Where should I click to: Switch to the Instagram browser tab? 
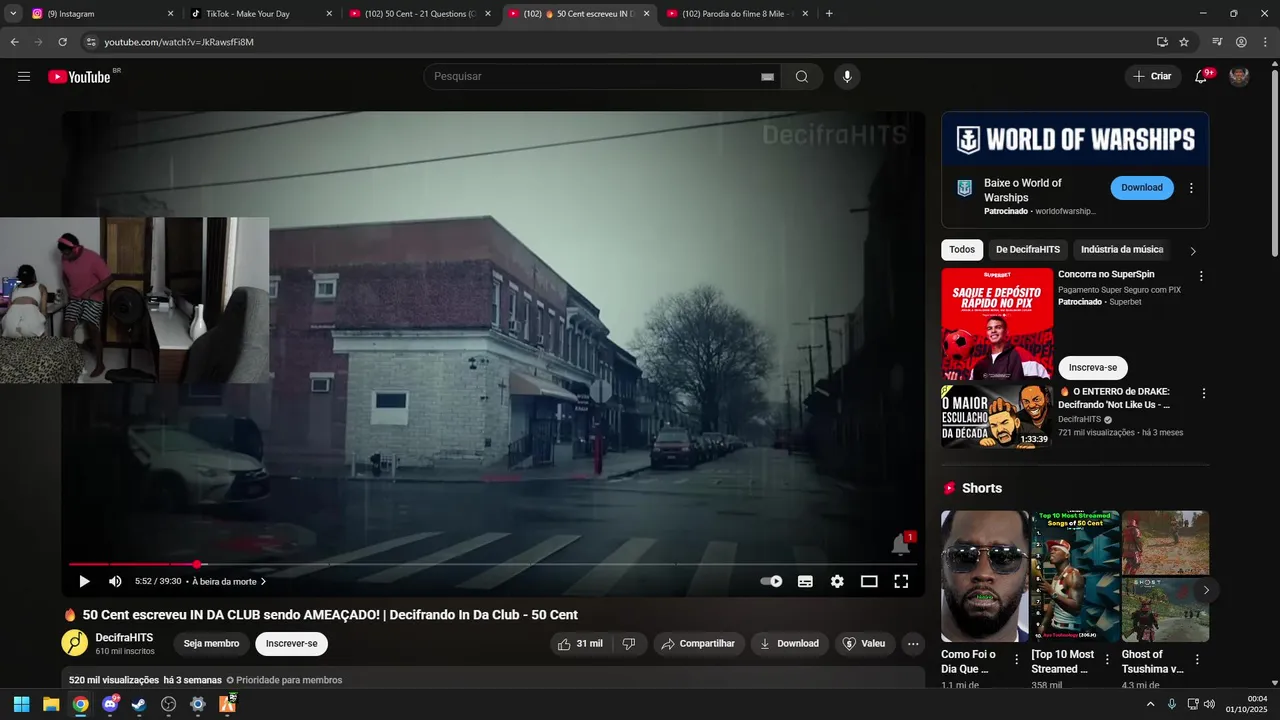coord(102,14)
